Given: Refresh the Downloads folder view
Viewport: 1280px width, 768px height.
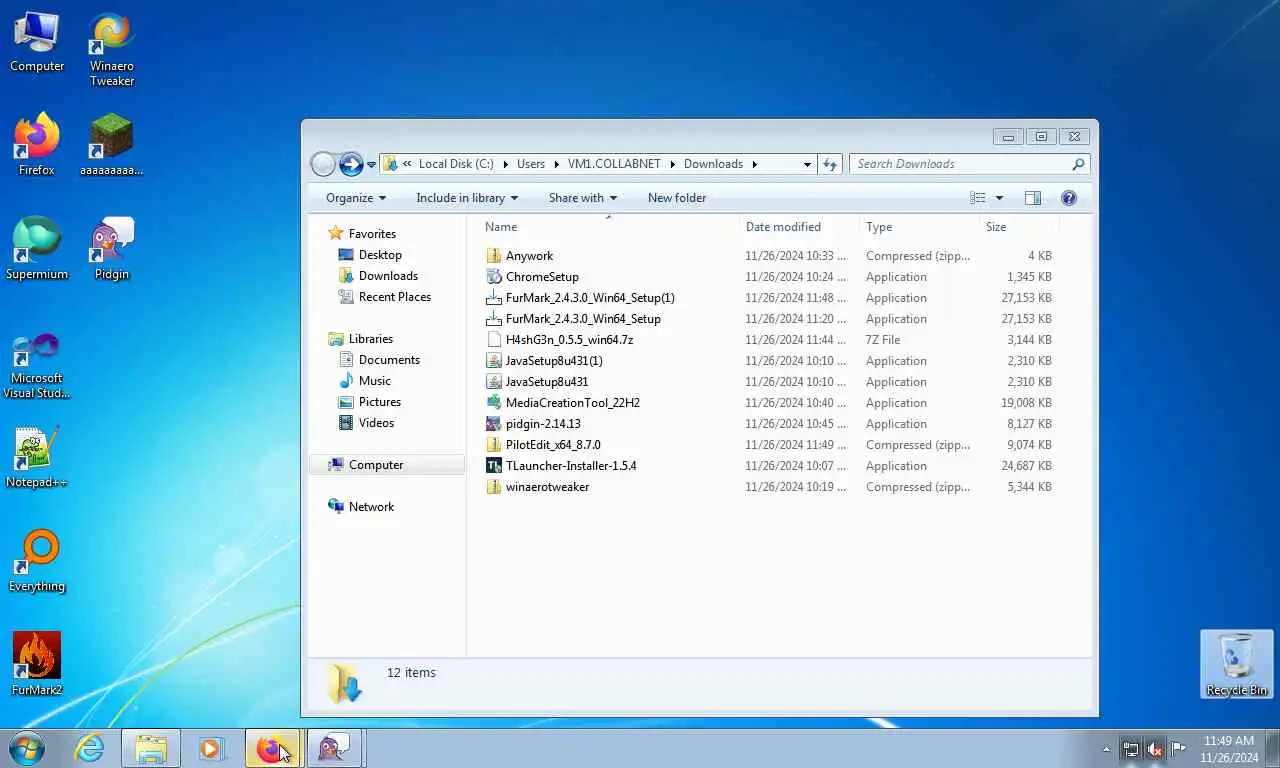Looking at the screenshot, I should point(830,164).
